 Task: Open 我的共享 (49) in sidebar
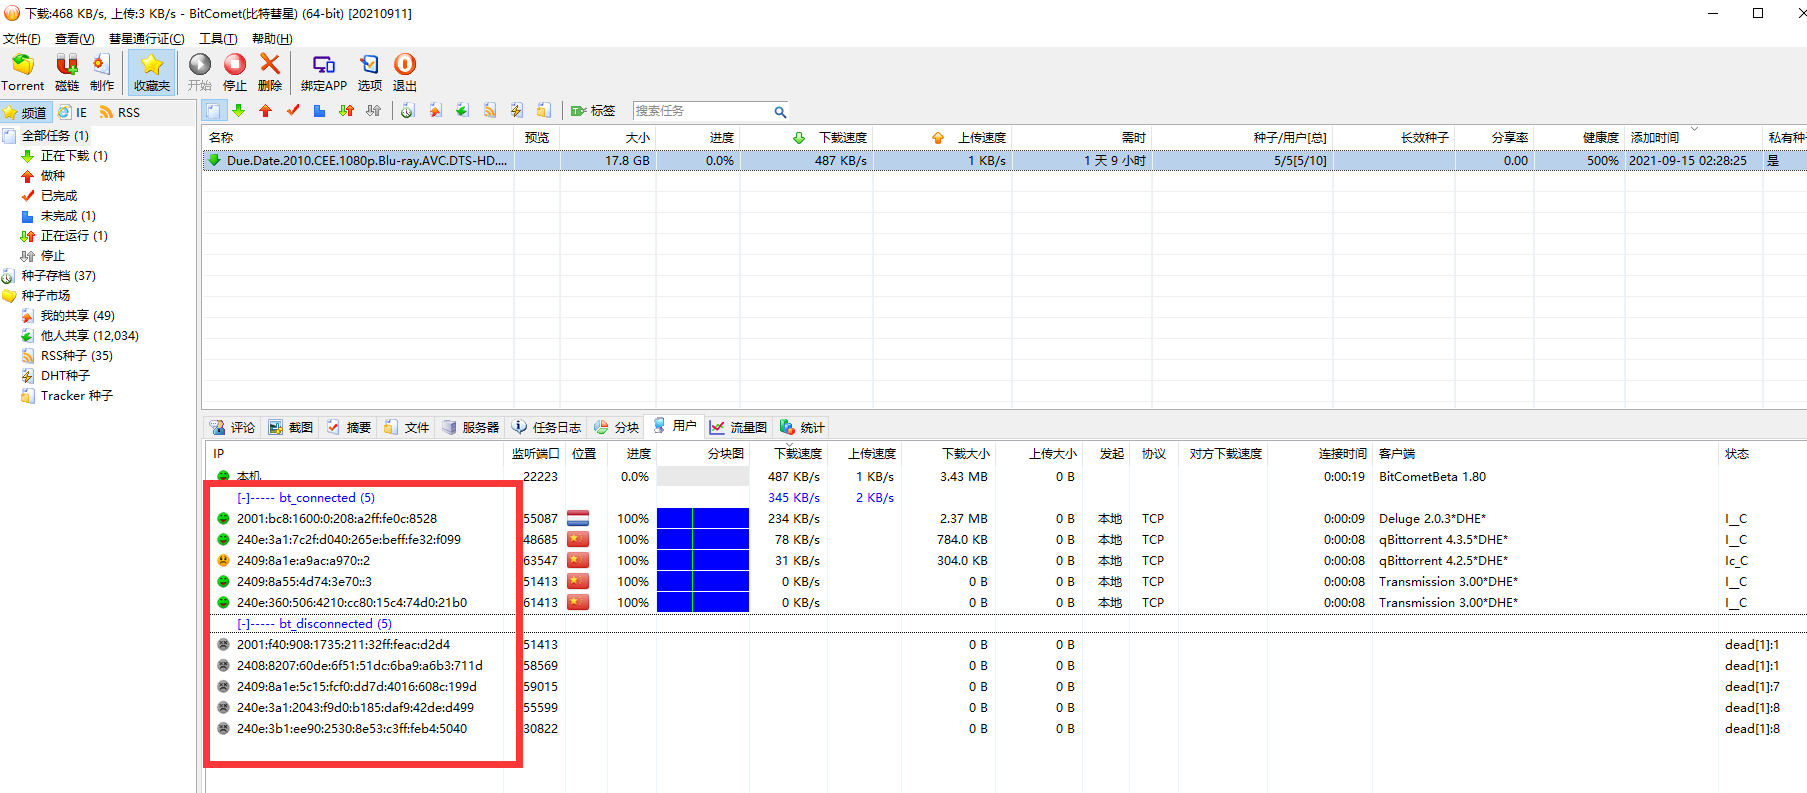(68, 316)
